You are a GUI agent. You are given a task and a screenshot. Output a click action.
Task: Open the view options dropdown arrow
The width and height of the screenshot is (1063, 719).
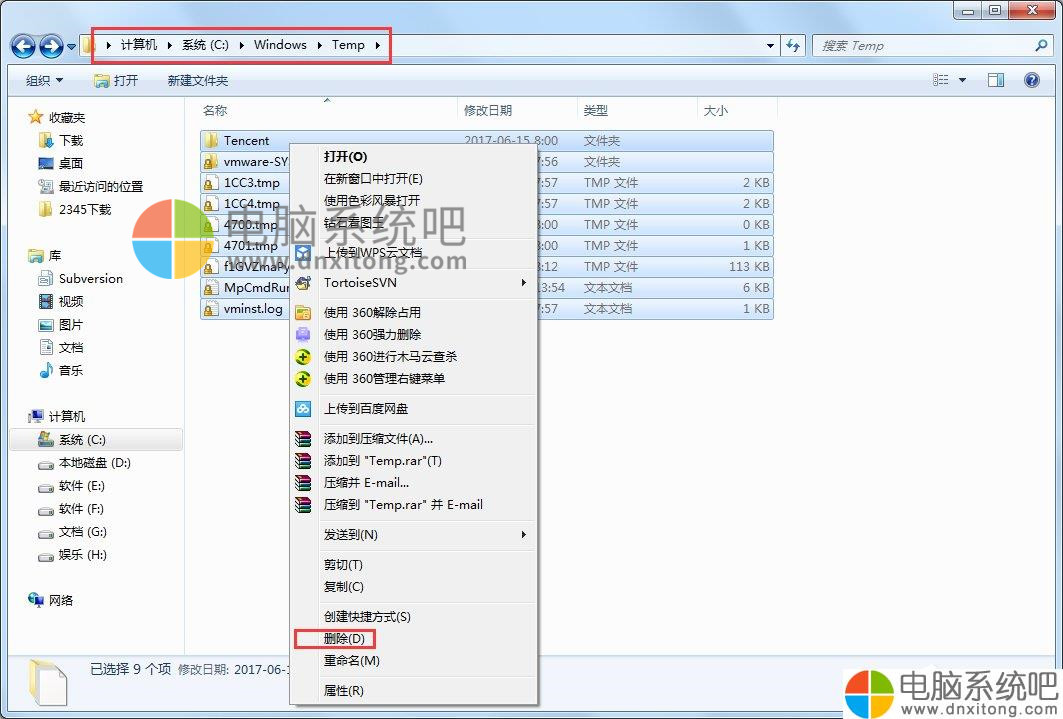[963, 80]
